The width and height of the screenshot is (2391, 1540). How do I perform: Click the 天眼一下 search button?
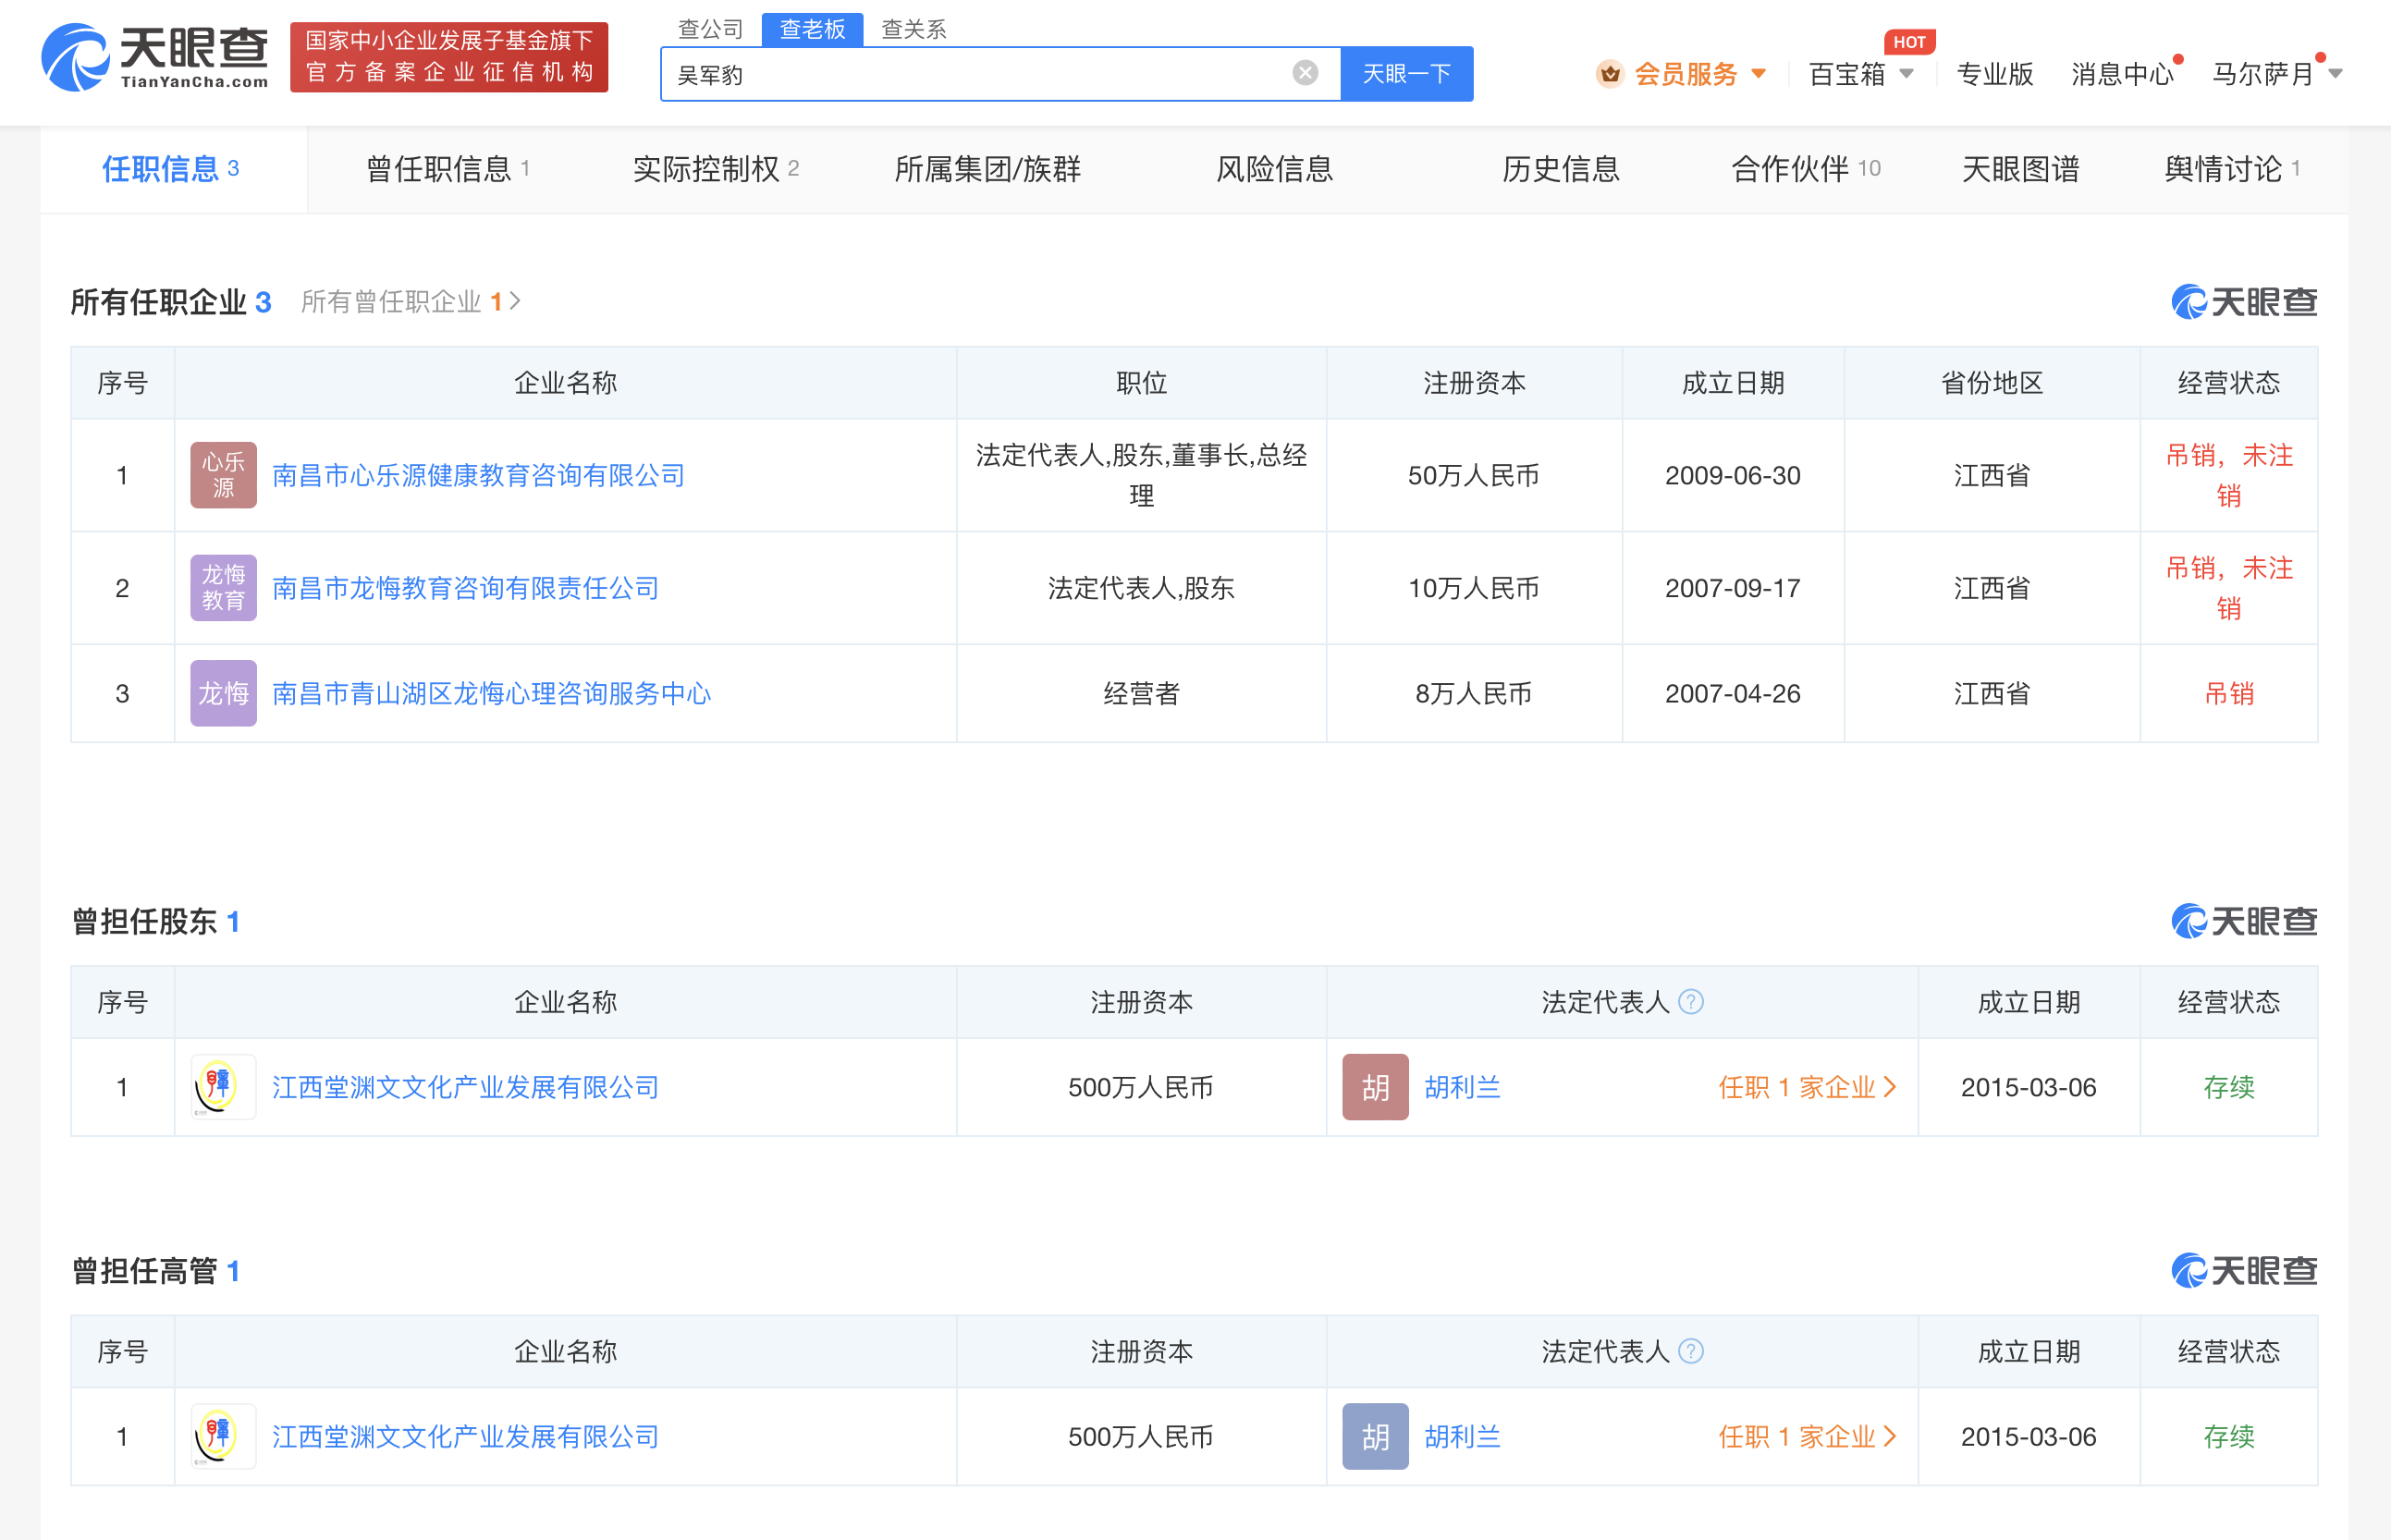coord(1406,73)
